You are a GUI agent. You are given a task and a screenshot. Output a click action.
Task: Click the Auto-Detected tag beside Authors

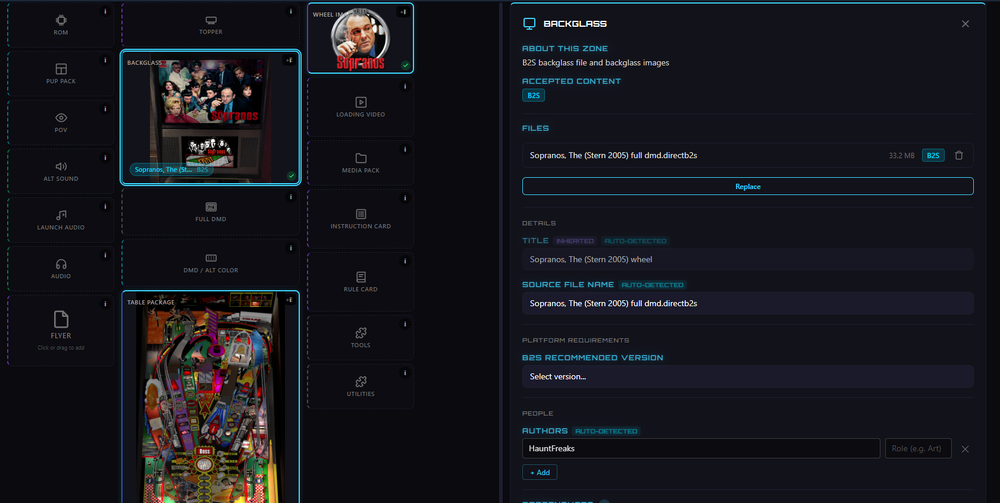tap(607, 431)
